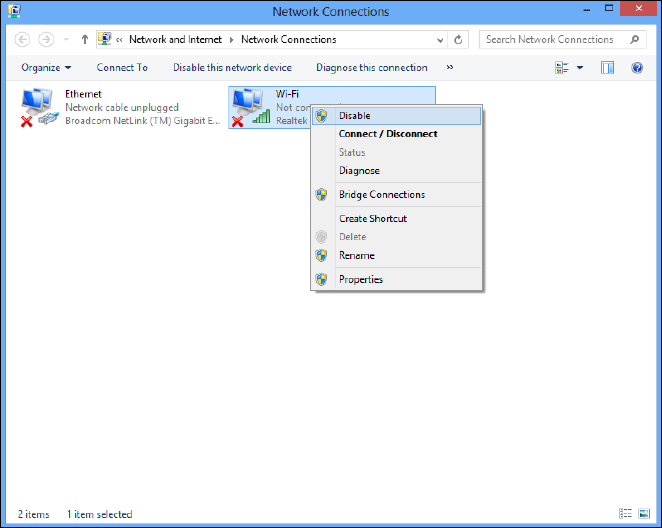Click Disable this network device

pyautogui.click(x=232, y=68)
